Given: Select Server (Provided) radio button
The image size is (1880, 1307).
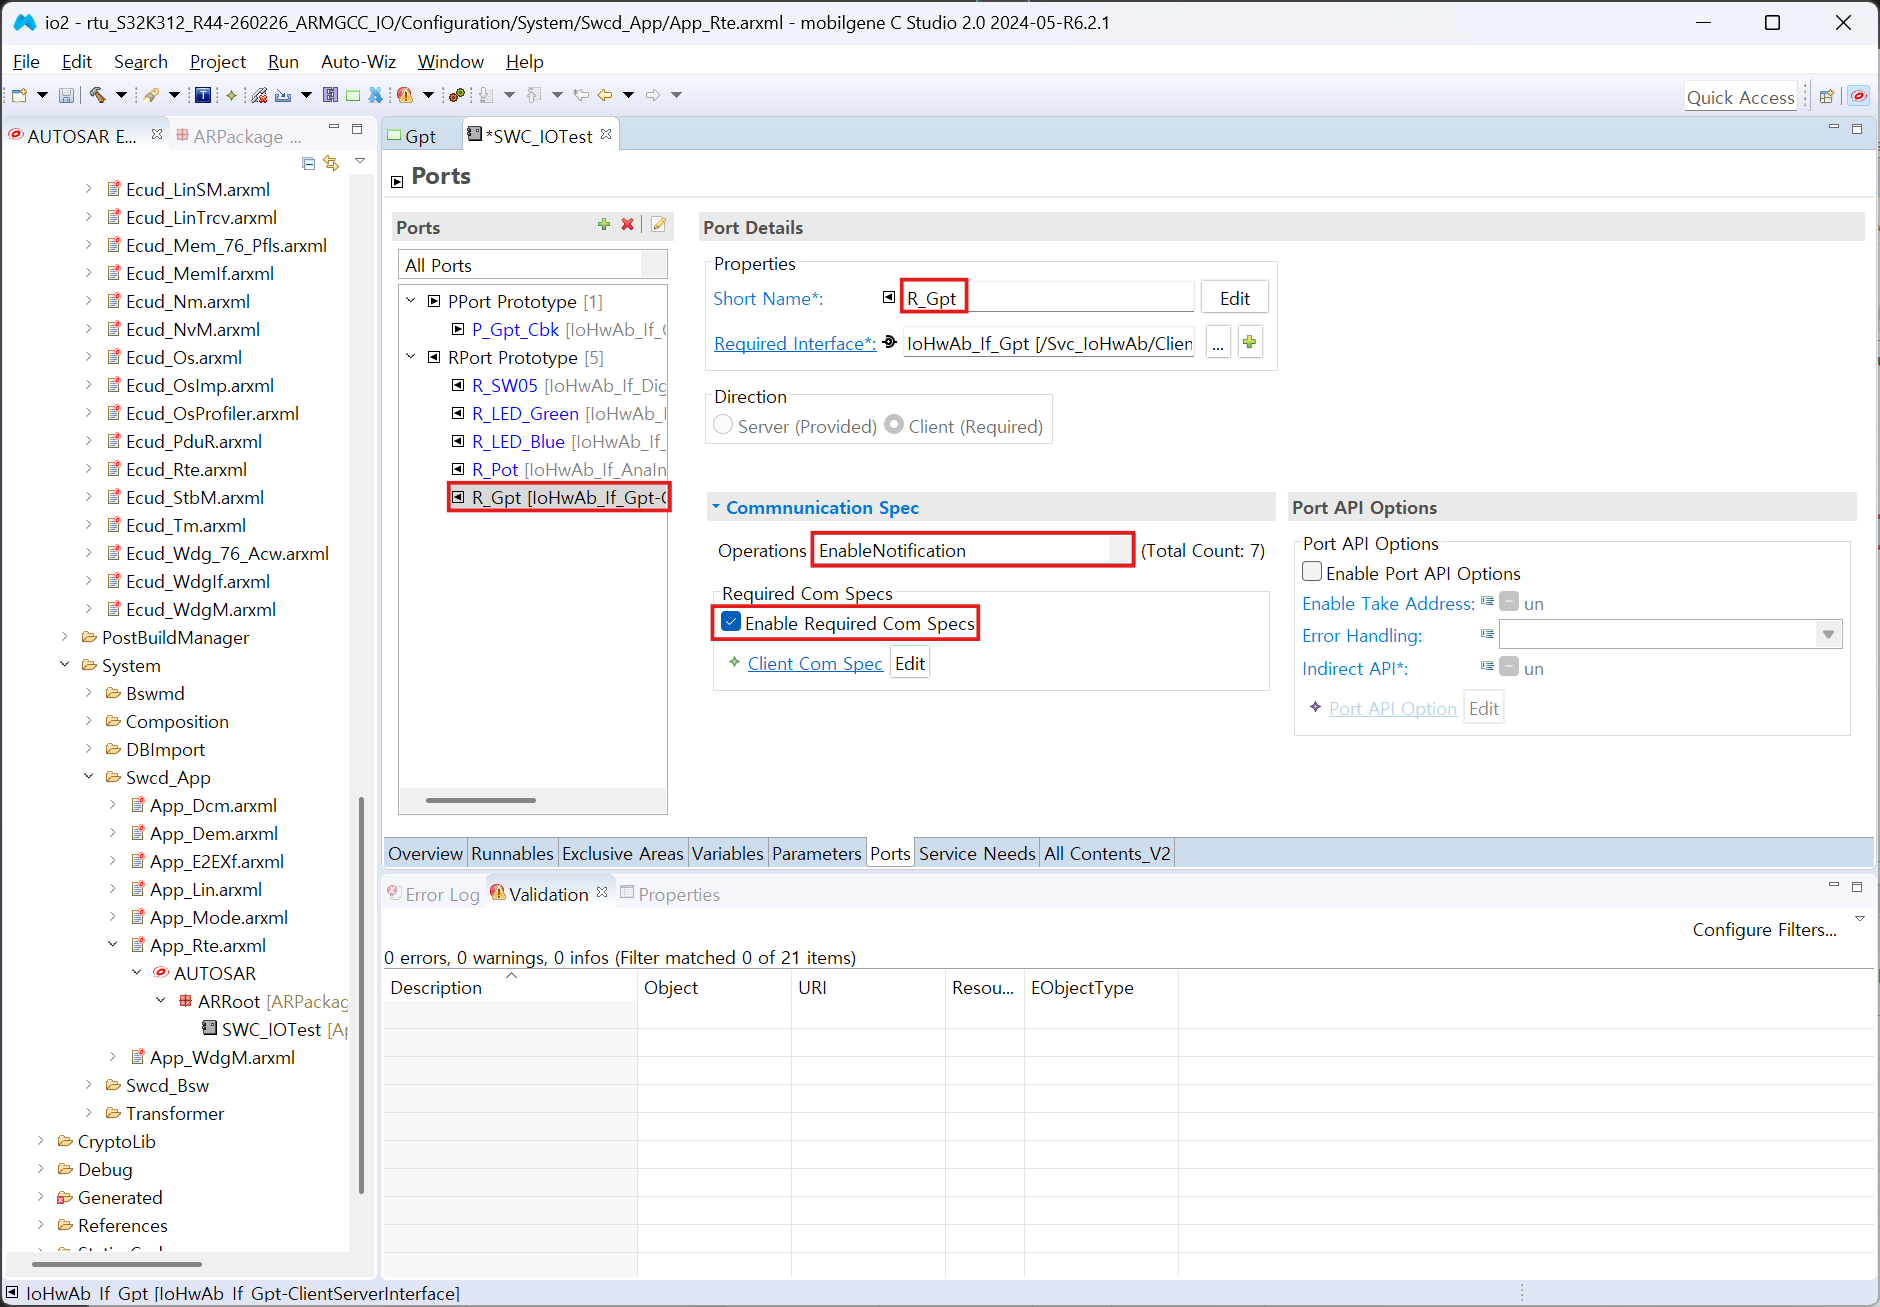Looking at the screenshot, I should tap(723, 425).
